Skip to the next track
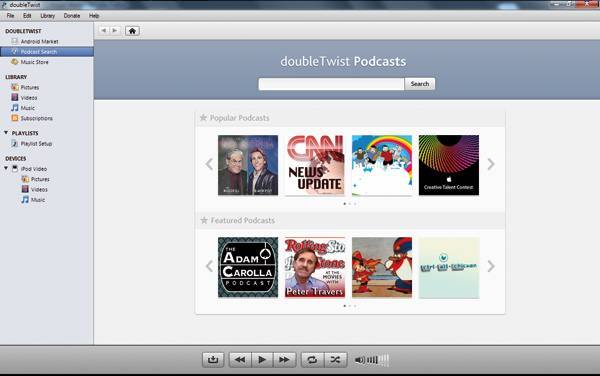This screenshot has height=376, width=600. 284,360
